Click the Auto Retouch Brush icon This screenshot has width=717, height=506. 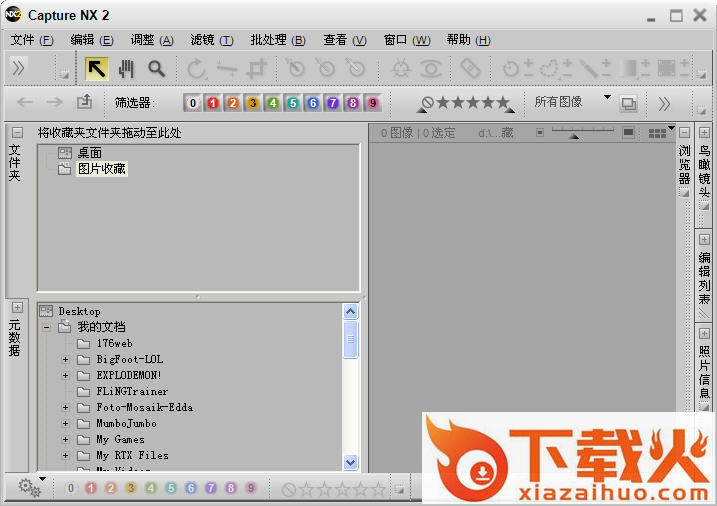click(470, 69)
